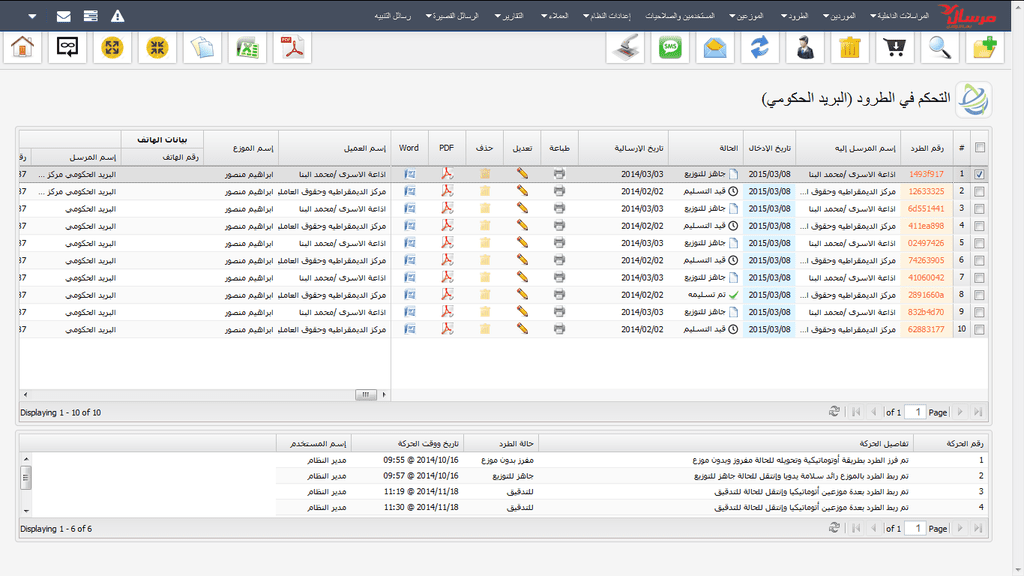
Task: Click the pencil edit icon in row 3
Action: 522,208
